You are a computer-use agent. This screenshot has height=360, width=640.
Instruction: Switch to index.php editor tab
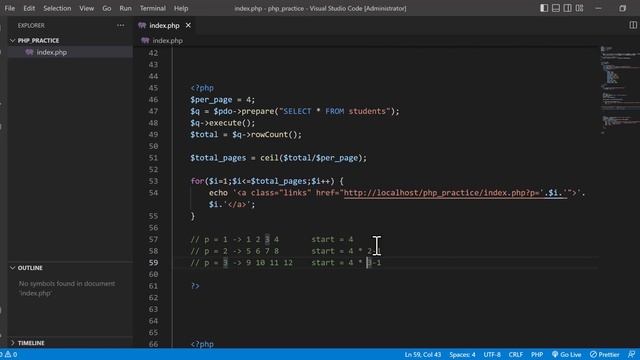pyautogui.click(x=164, y=25)
